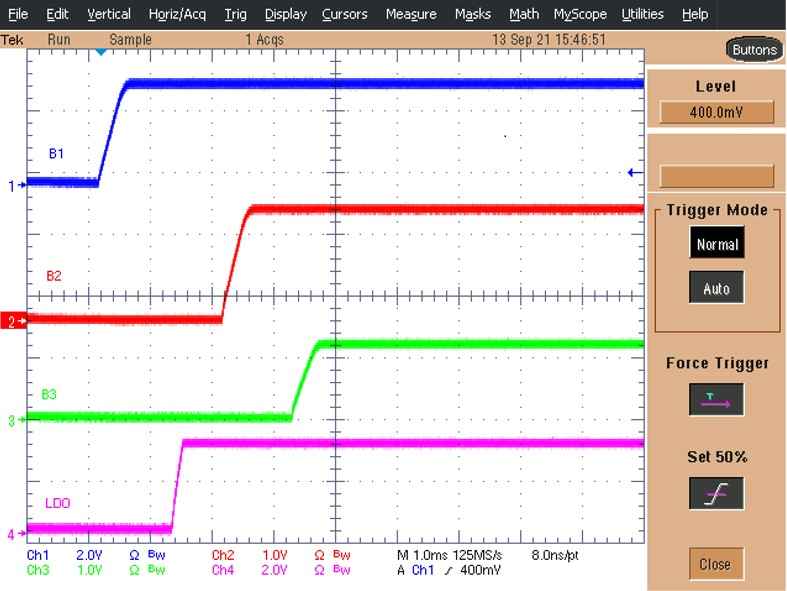The height and width of the screenshot is (591, 787).
Task: Select the red channel 2 marker
Action: coord(13,321)
